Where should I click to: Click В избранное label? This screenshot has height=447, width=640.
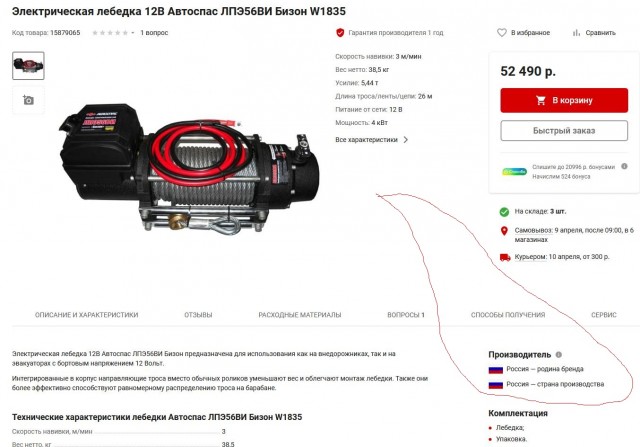click(x=530, y=33)
